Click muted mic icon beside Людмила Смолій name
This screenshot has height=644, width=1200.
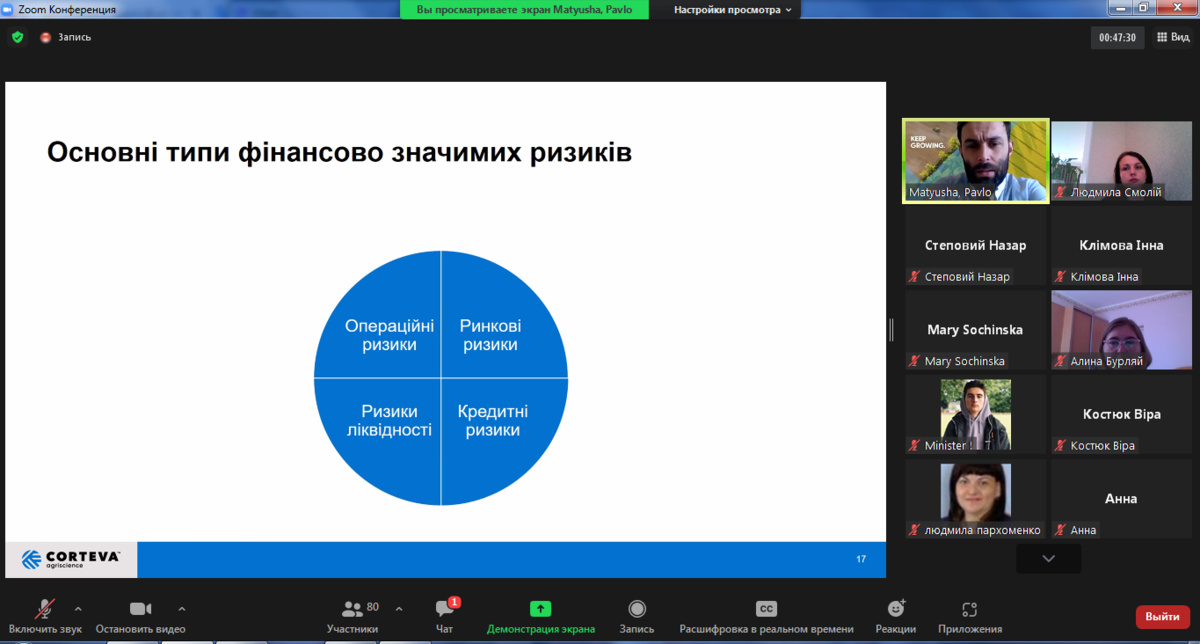click(x=1062, y=192)
